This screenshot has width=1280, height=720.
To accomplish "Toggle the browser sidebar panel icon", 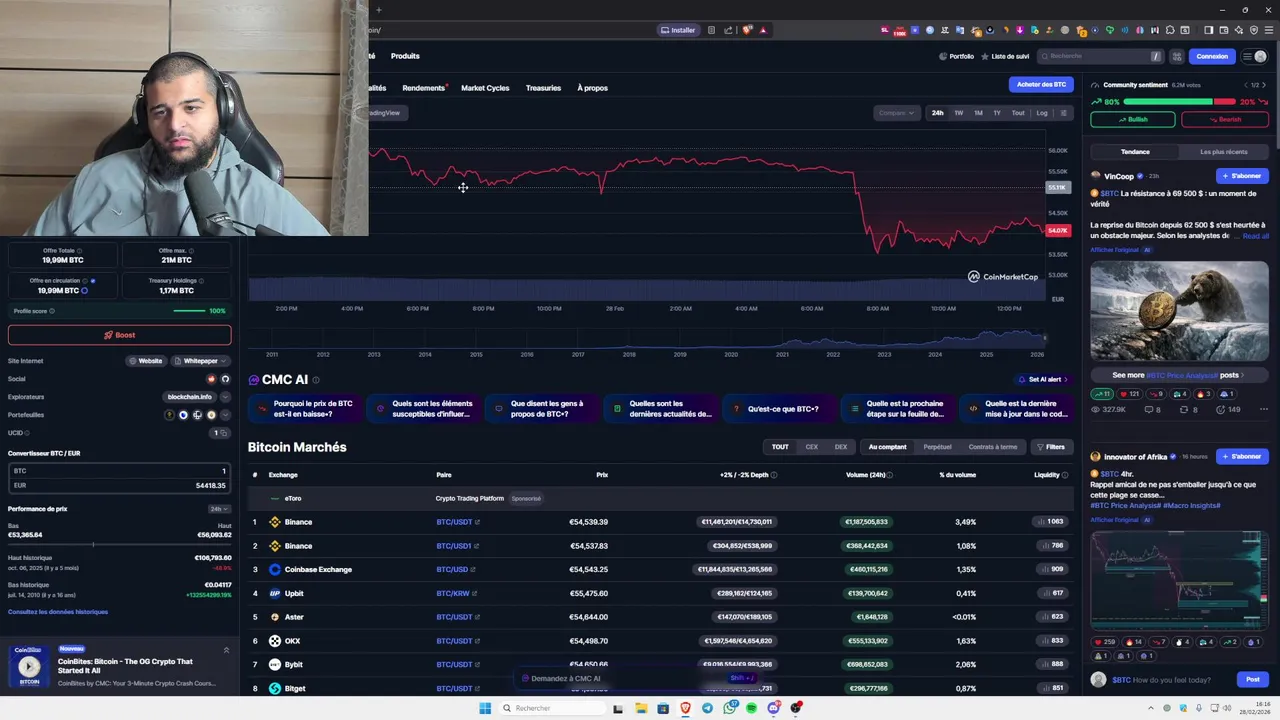I will (1208, 30).
